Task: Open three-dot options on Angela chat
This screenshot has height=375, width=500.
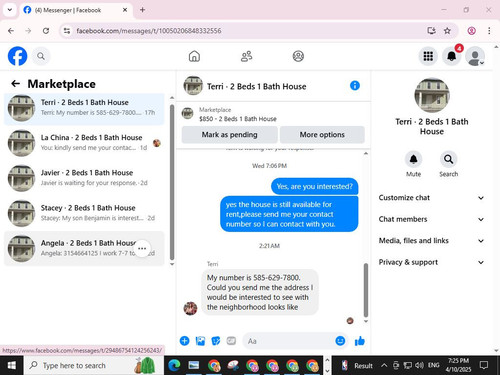Action: point(142,248)
